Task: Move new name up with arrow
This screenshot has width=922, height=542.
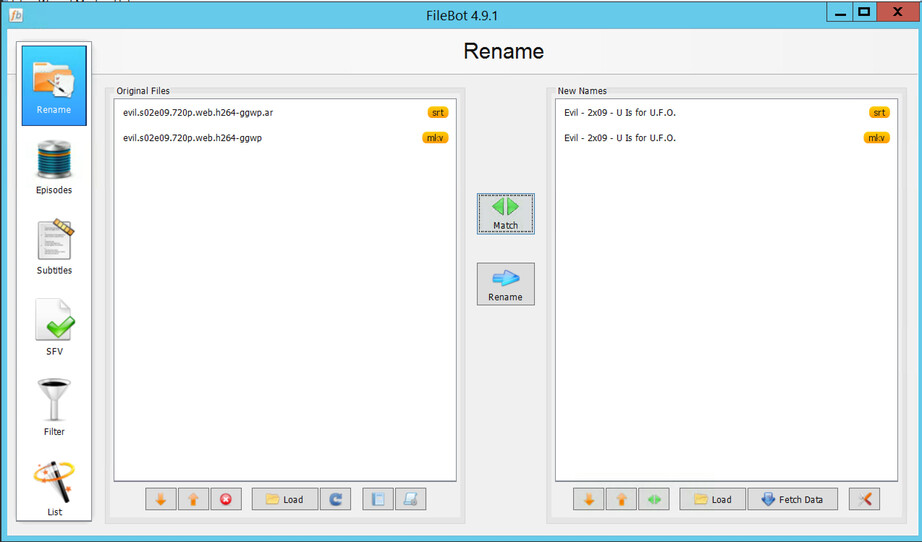Action: 622,500
